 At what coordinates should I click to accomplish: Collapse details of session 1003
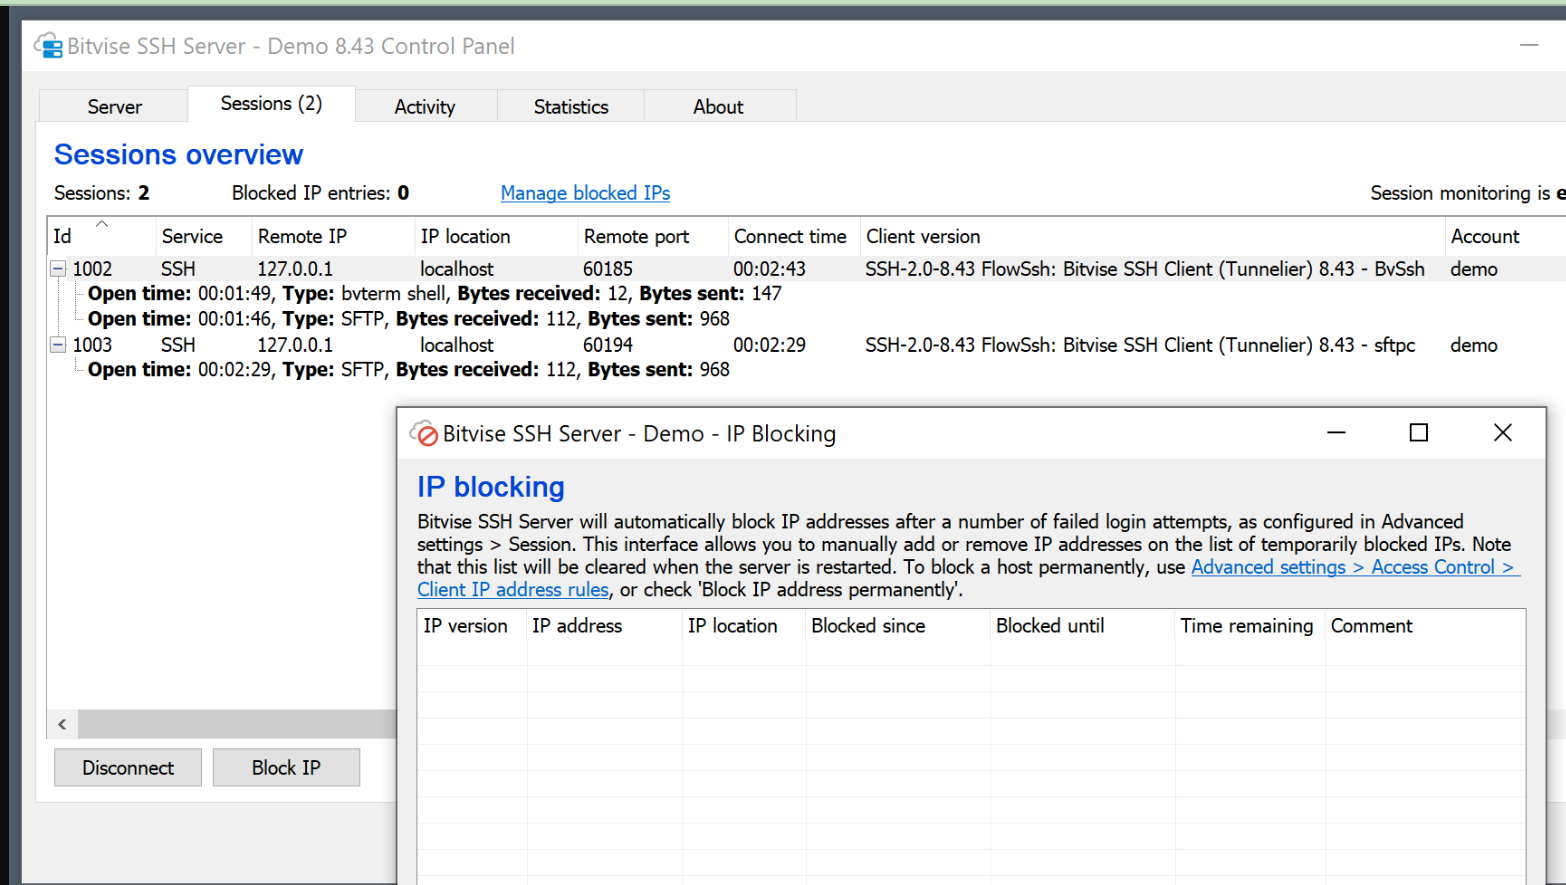[x=58, y=344]
